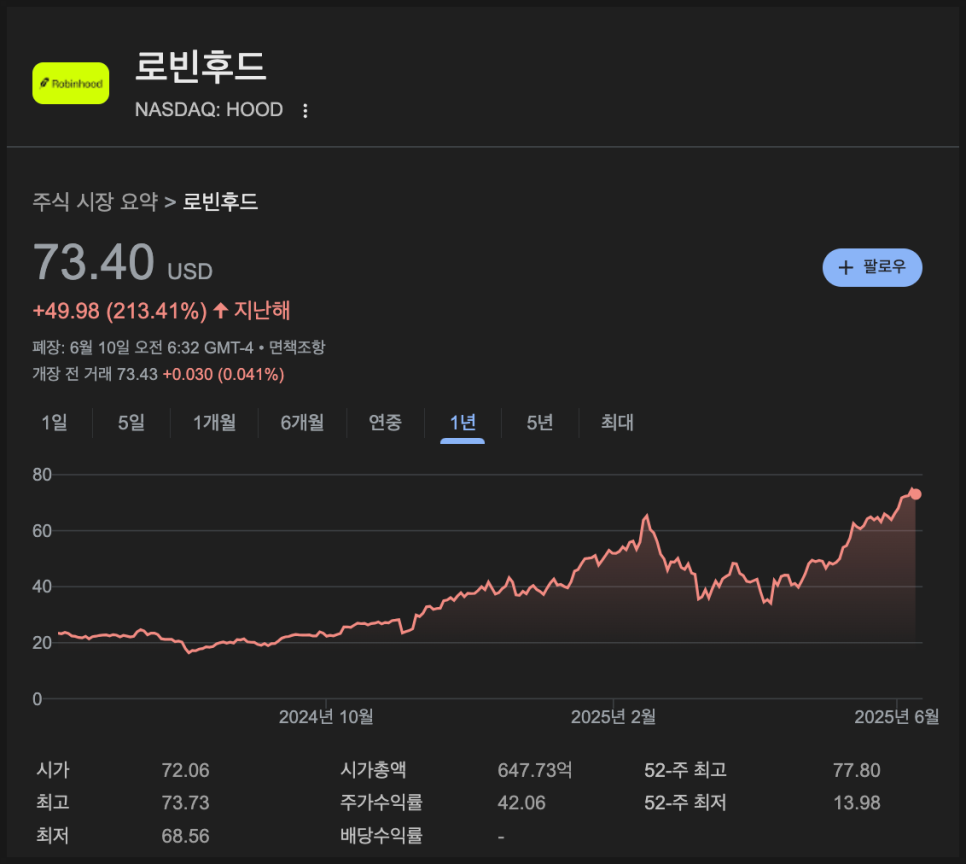Select the 1년 chart tab
Screen dimensions: 966x864
point(463,423)
